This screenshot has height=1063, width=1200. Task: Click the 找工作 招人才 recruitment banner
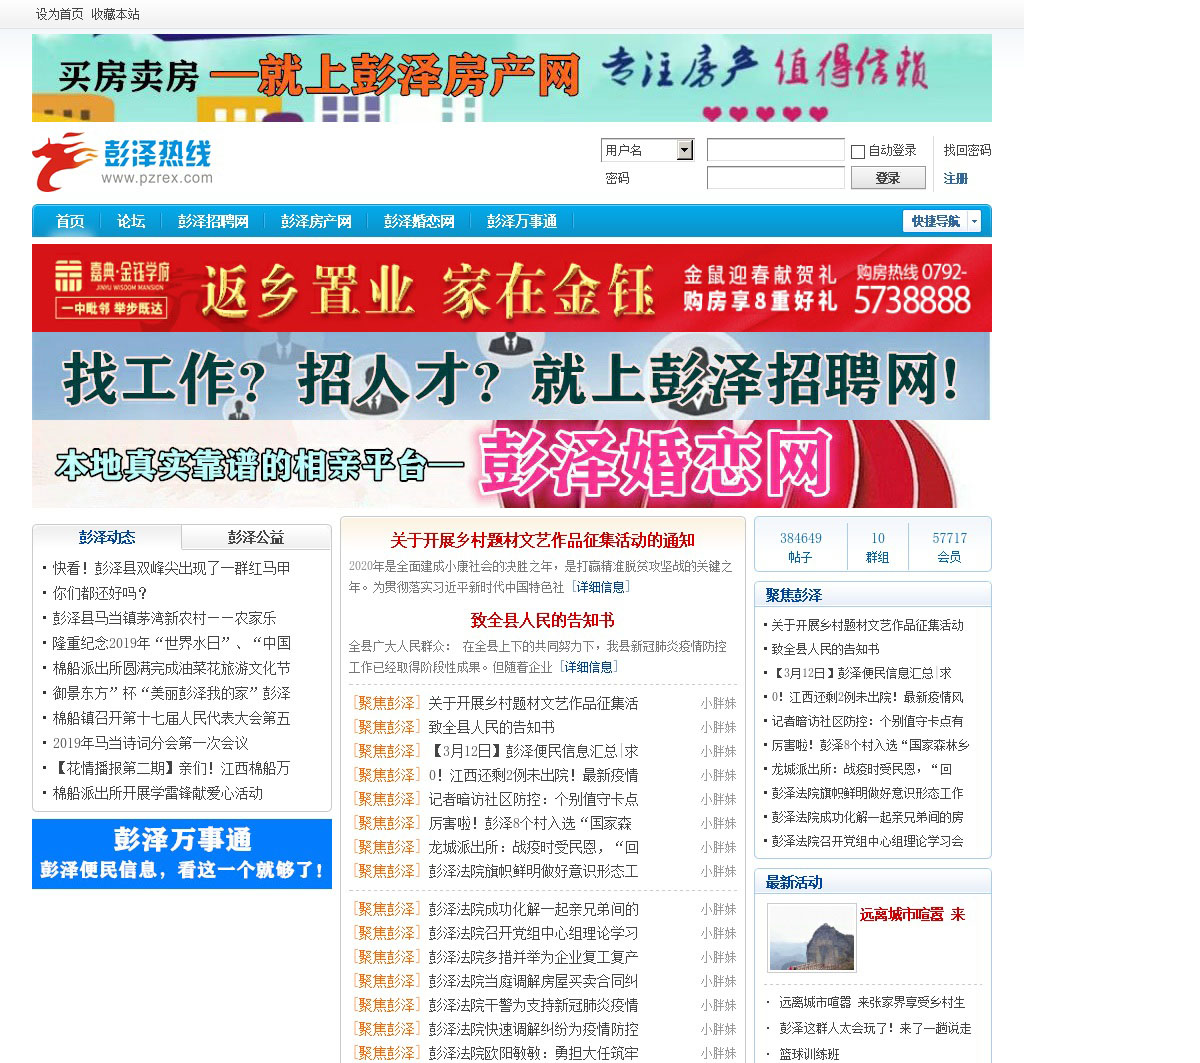(511, 376)
